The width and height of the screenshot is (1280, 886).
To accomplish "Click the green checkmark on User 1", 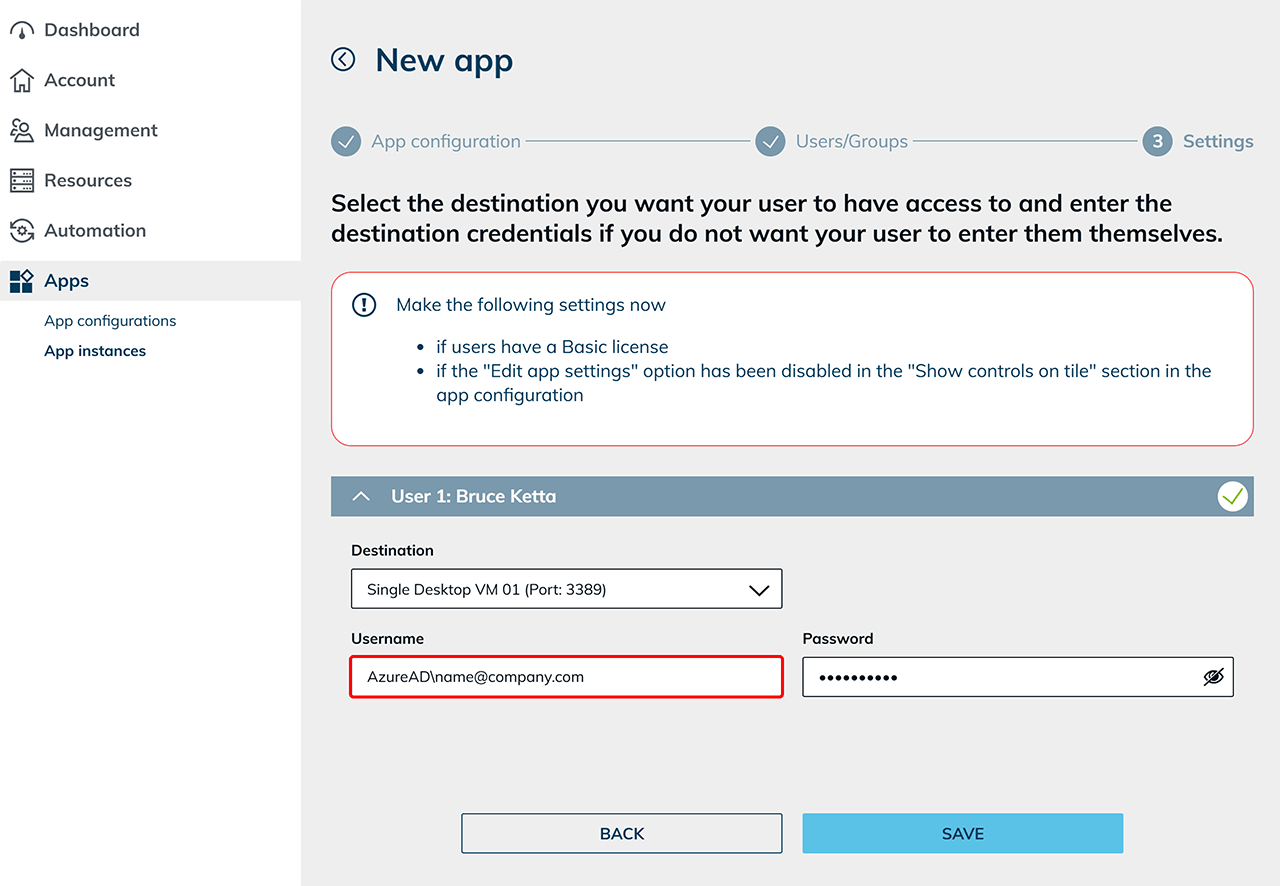I will point(1233,496).
